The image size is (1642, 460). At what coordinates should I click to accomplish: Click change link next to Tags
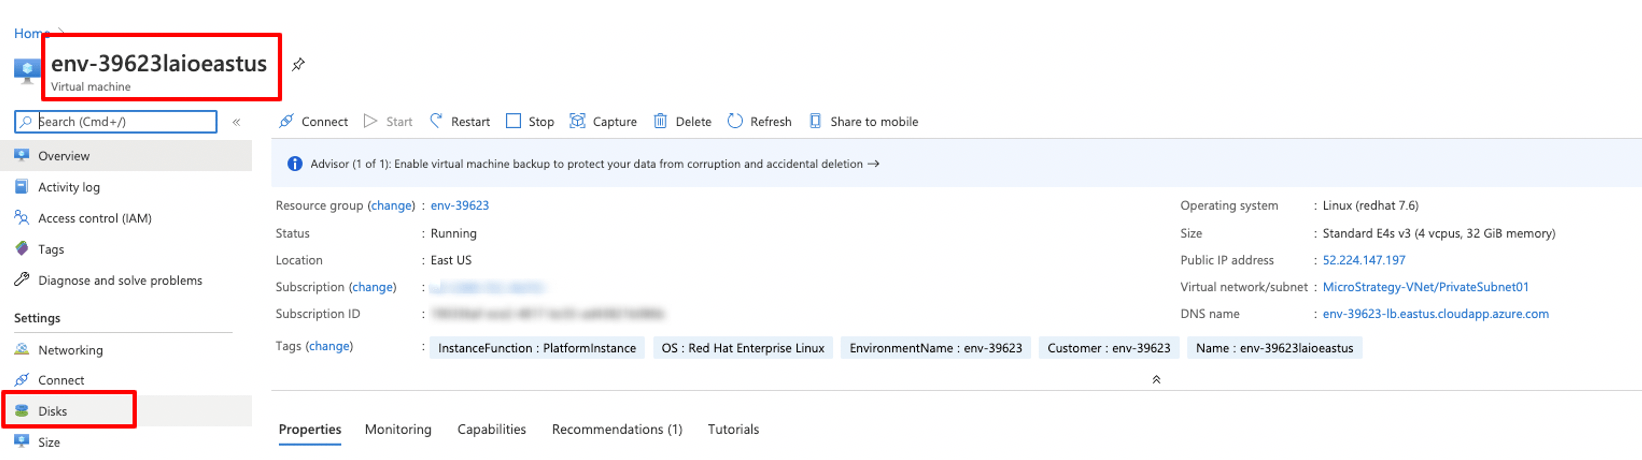pos(329,347)
